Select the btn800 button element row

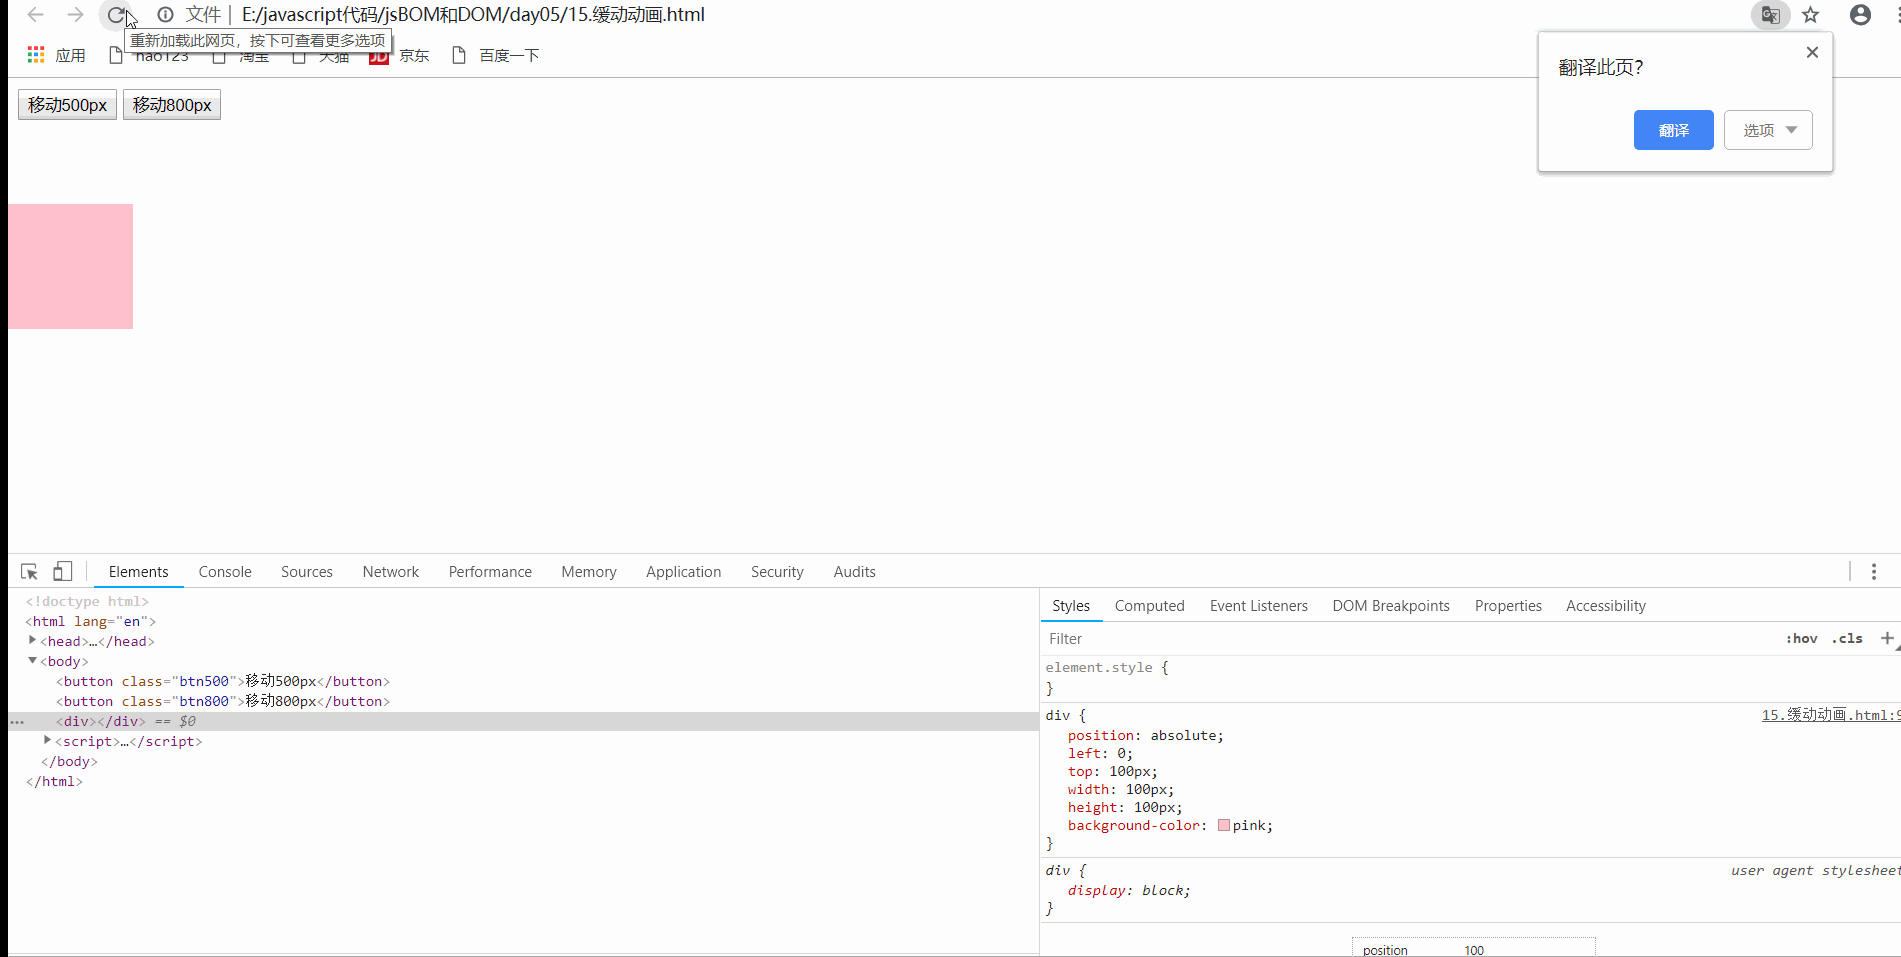[x=523, y=701]
